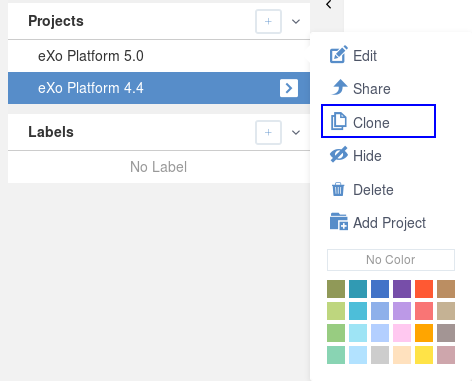Pick the mint green color swatch
This screenshot has width=472, height=381.
point(336,355)
